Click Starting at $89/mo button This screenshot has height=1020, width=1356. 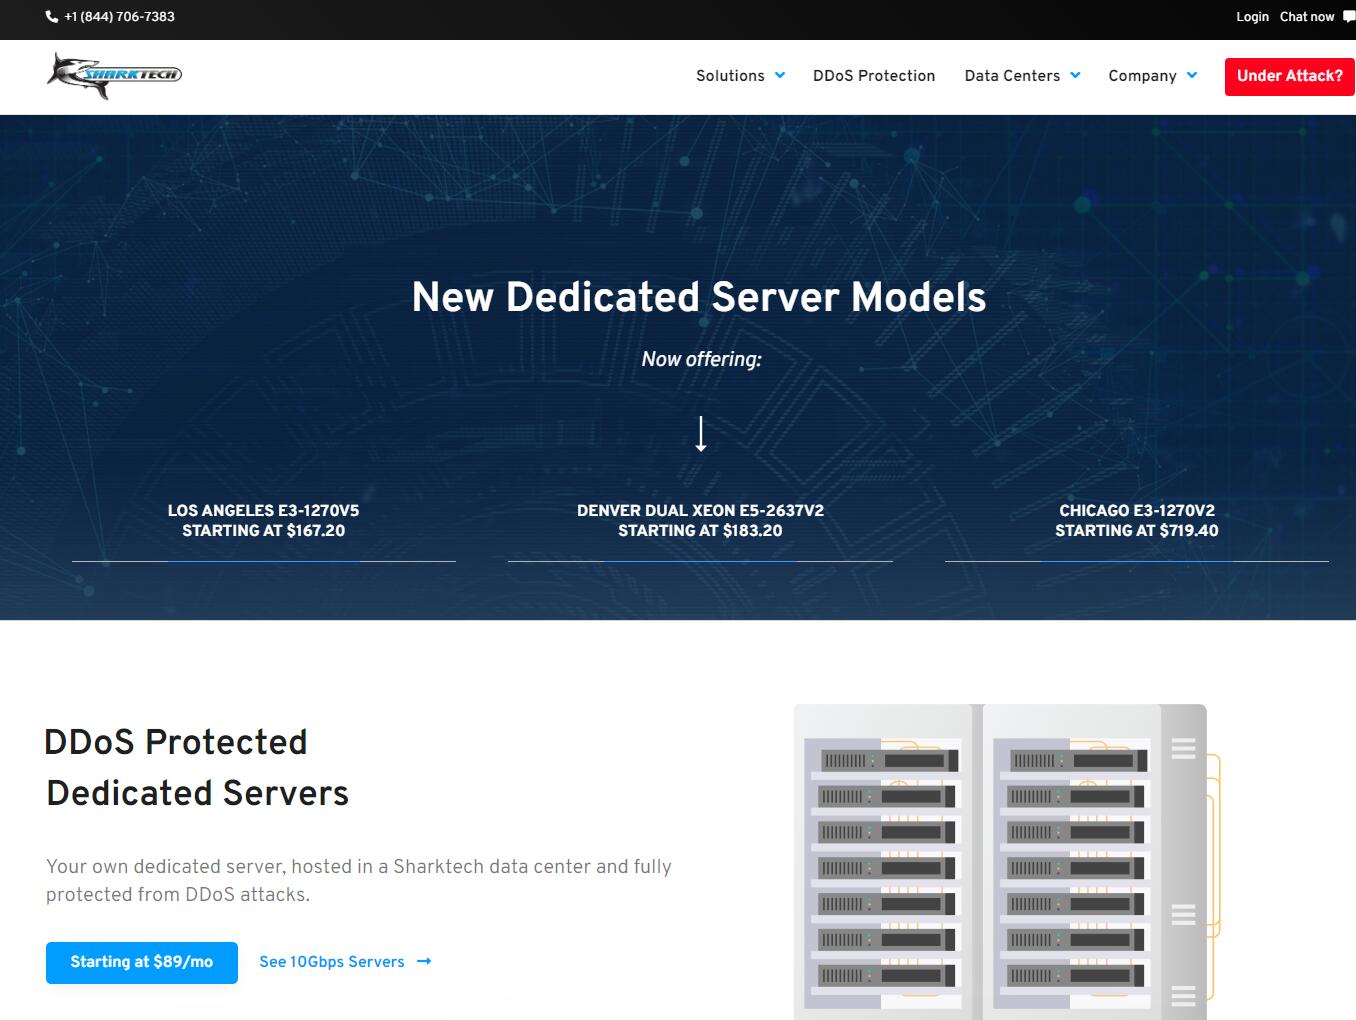(142, 962)
